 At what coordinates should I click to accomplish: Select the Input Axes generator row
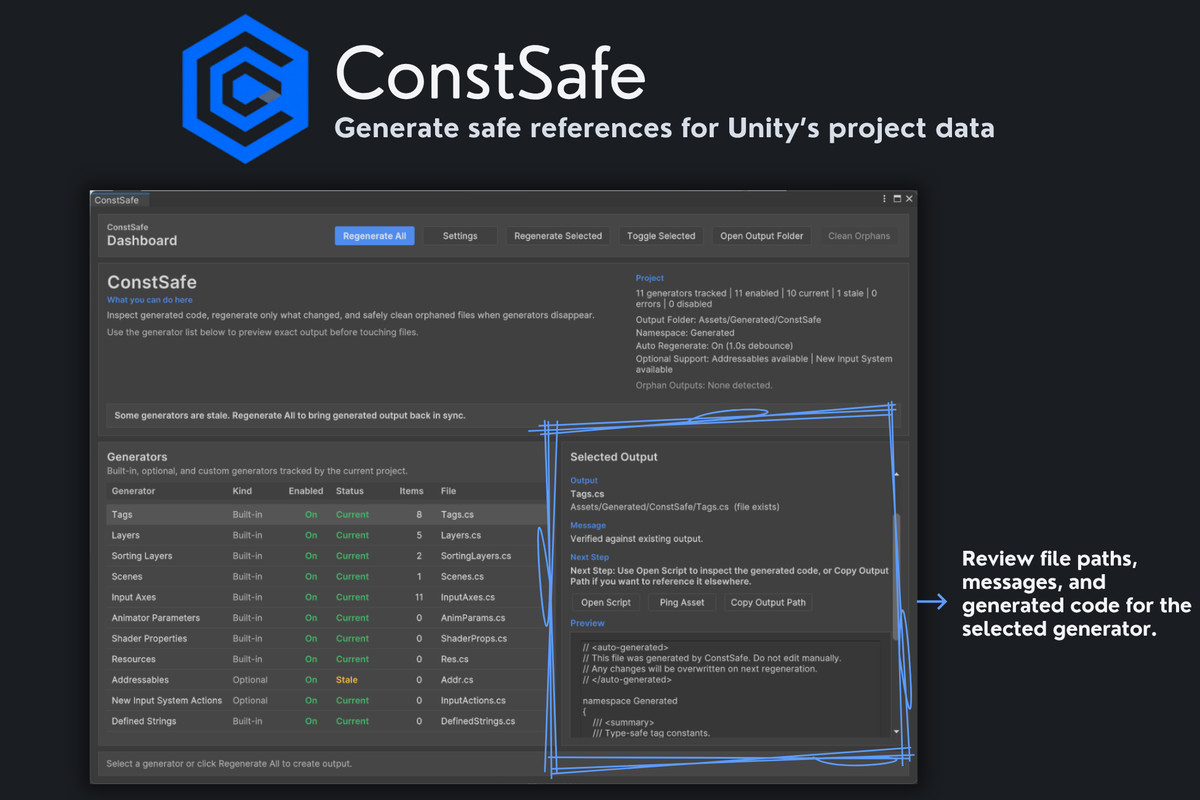326,597
